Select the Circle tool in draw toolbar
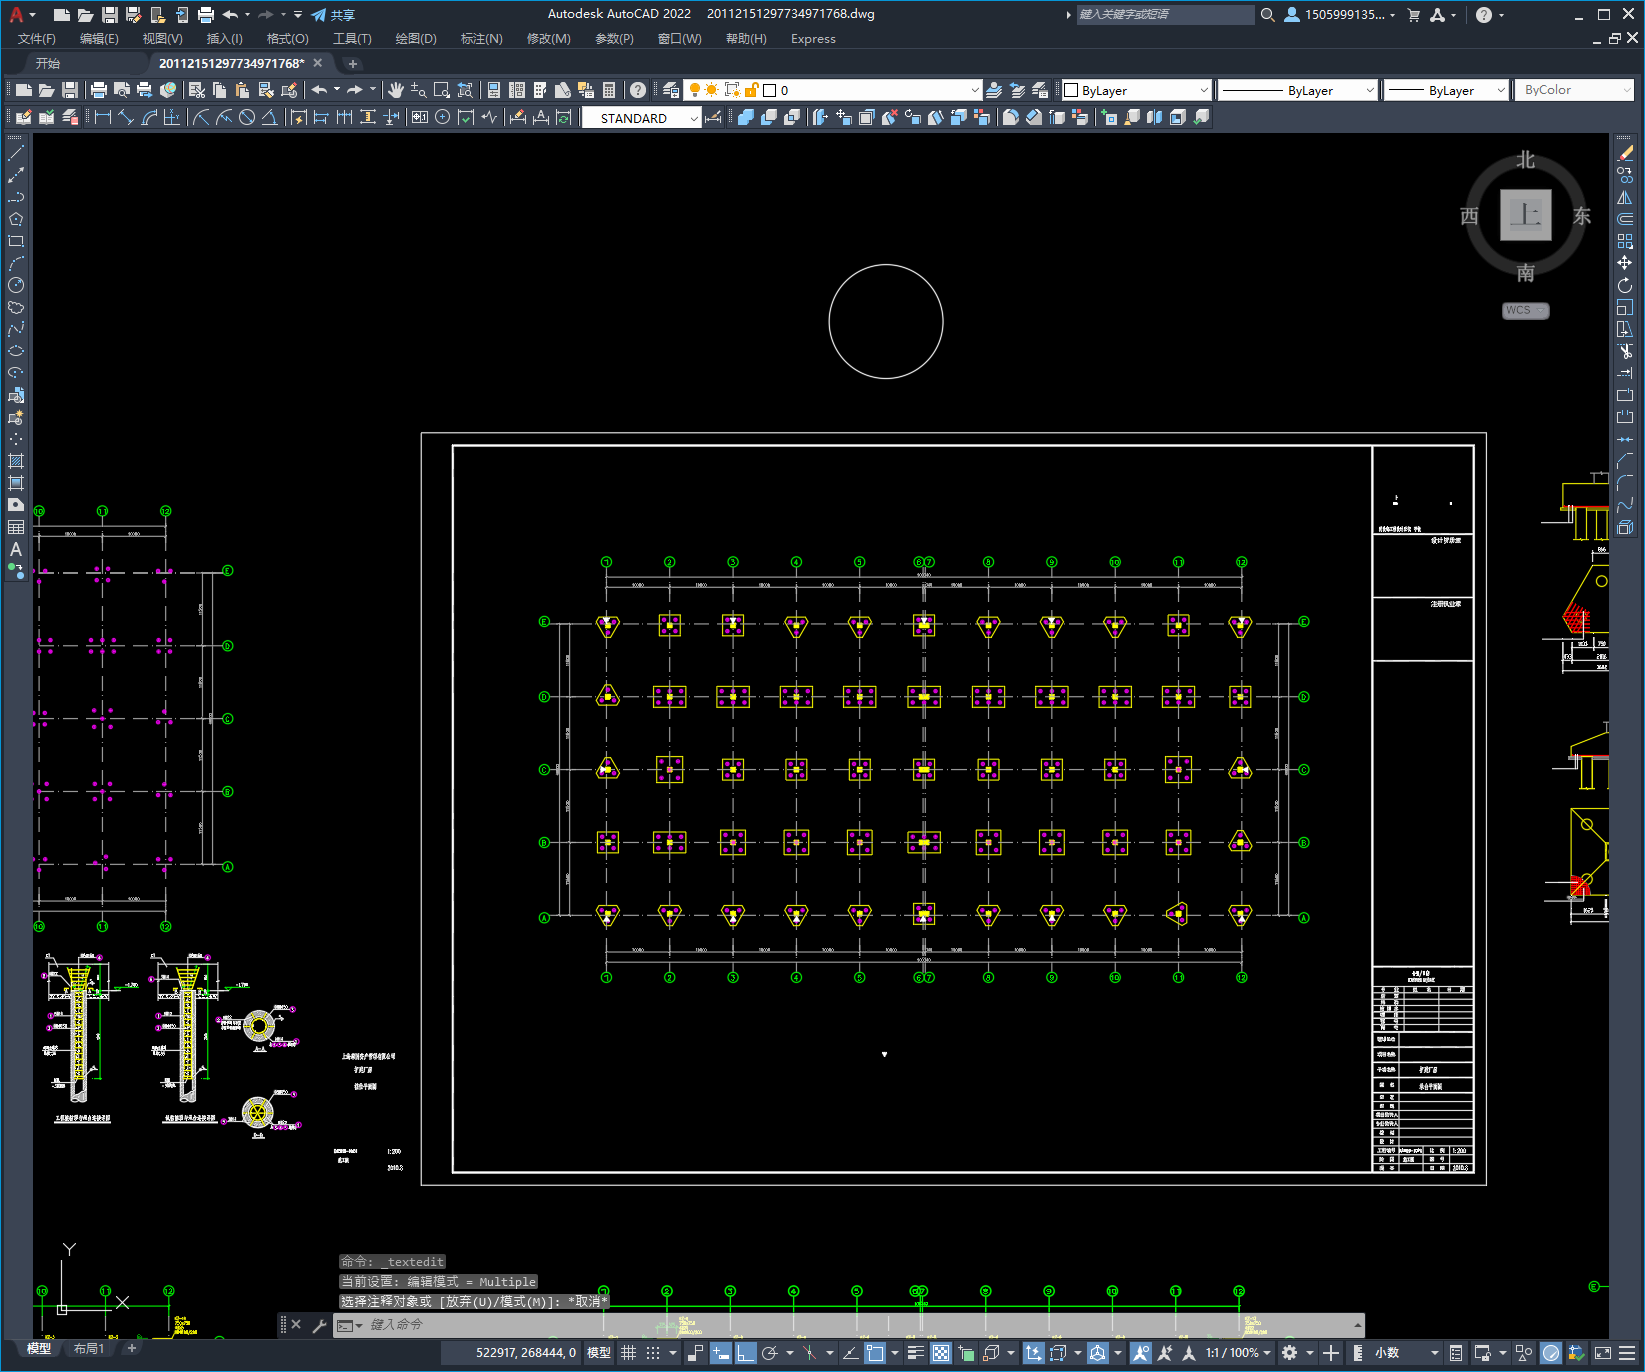1645x1372 pixels. [x=16, y=285]
